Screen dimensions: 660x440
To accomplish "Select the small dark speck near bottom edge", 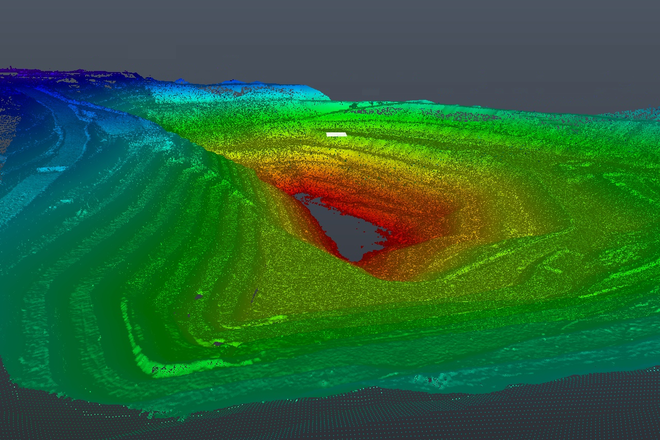I will pos(430,379).
